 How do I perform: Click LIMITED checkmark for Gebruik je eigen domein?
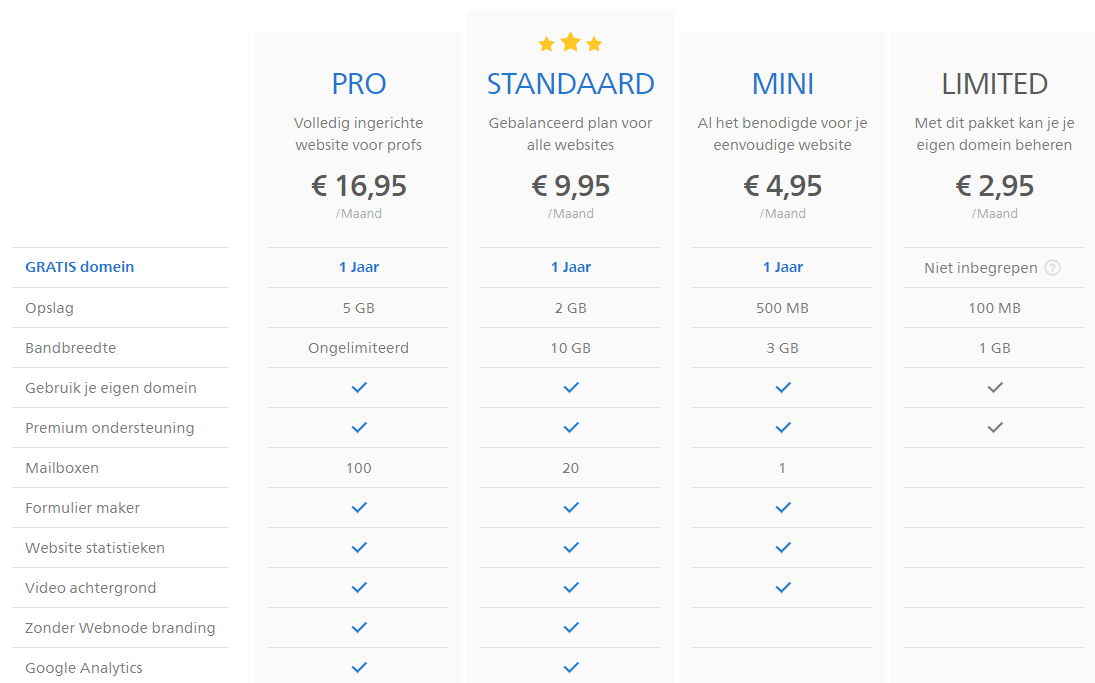tap(995, 388)
